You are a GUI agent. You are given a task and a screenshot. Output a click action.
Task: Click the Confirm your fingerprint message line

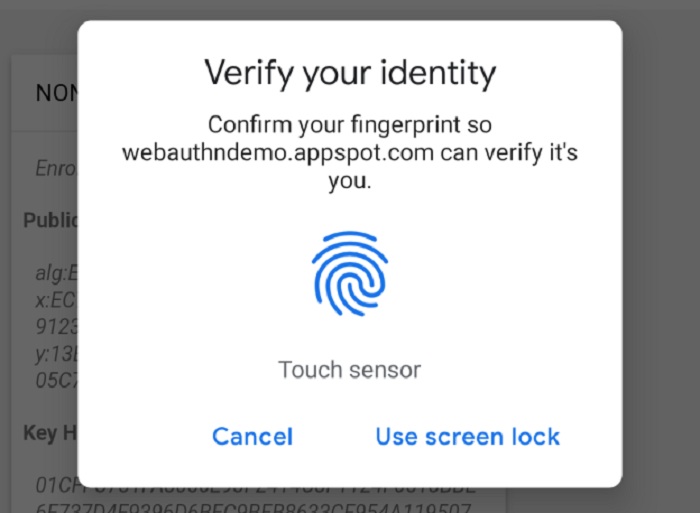350,125
